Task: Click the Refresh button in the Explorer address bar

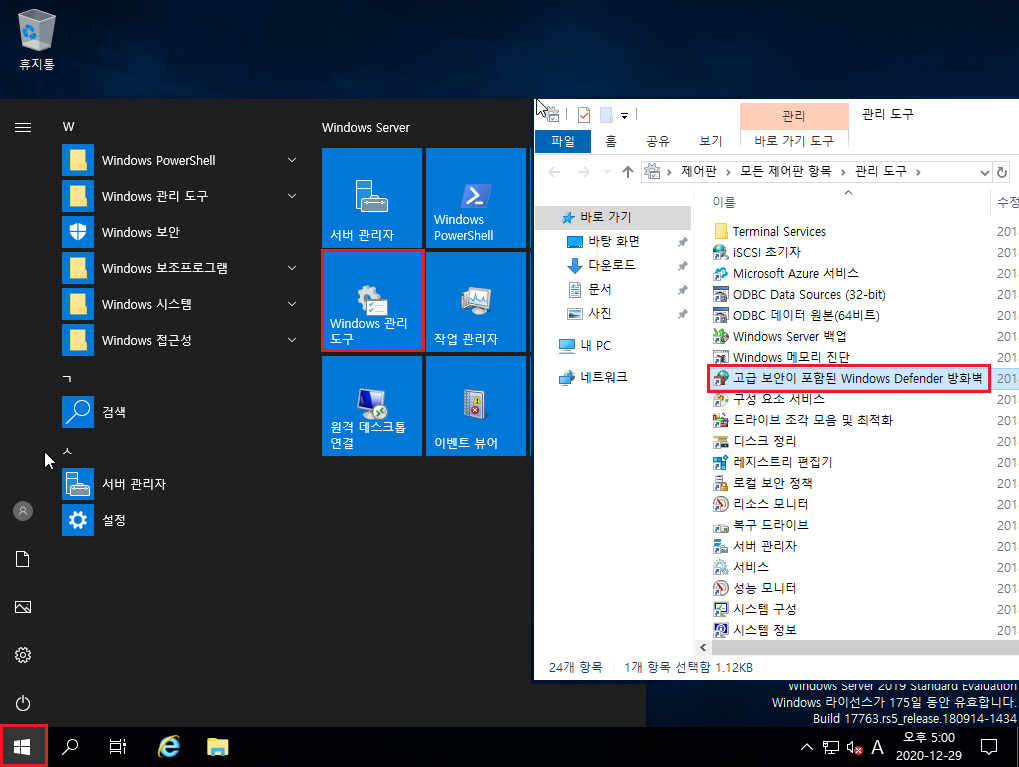Action: point(1002,172)
